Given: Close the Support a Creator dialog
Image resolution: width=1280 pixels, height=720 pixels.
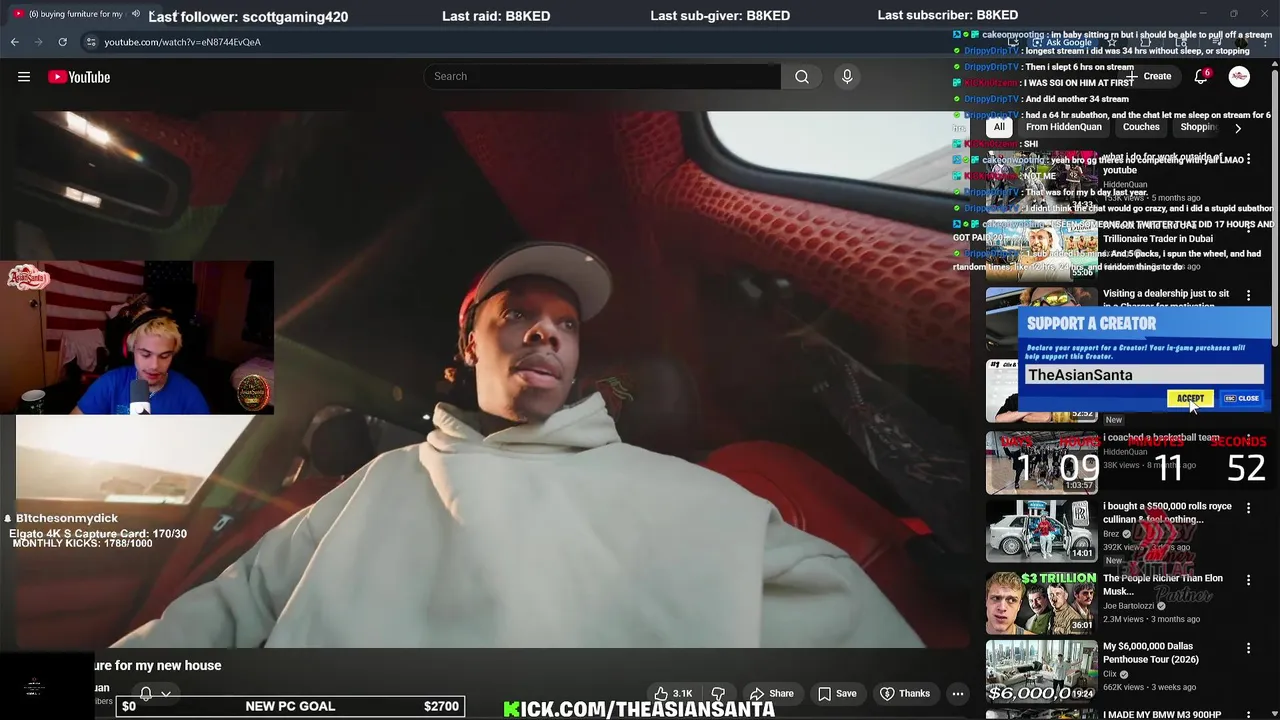Looking at the screenshot, I should 1242,398.
